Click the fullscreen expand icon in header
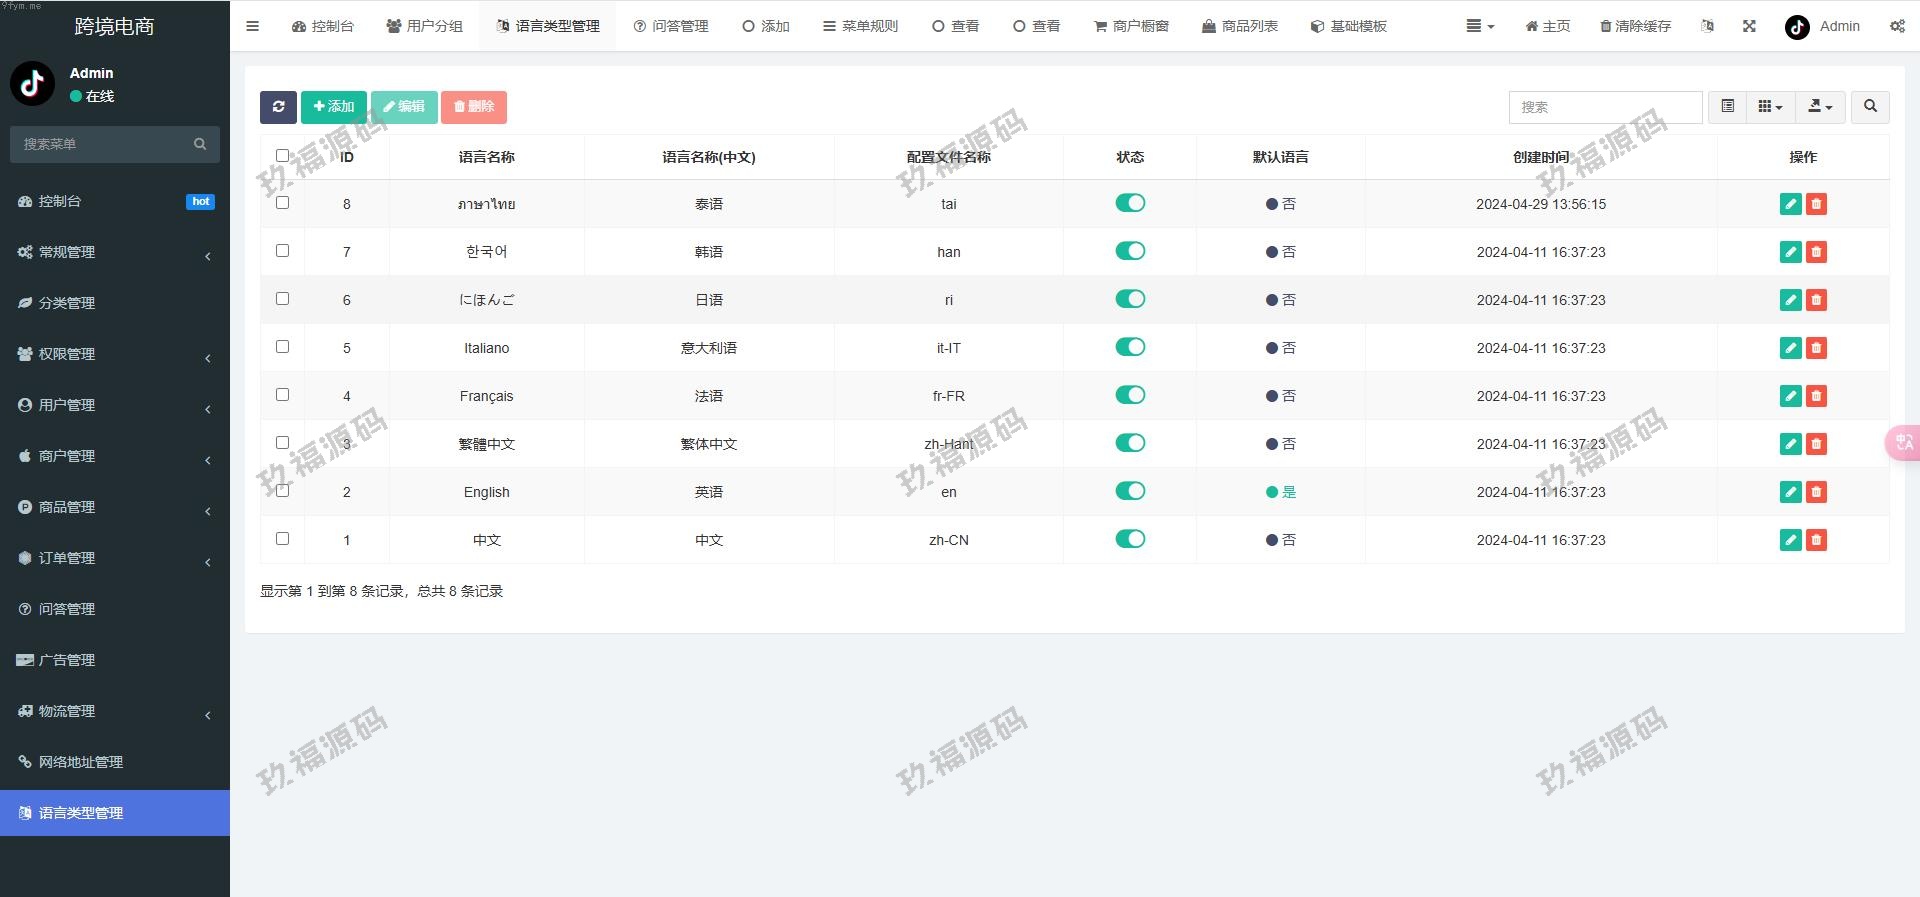The height and width of the screenshot is (897, 1920). pos(1749,26)
